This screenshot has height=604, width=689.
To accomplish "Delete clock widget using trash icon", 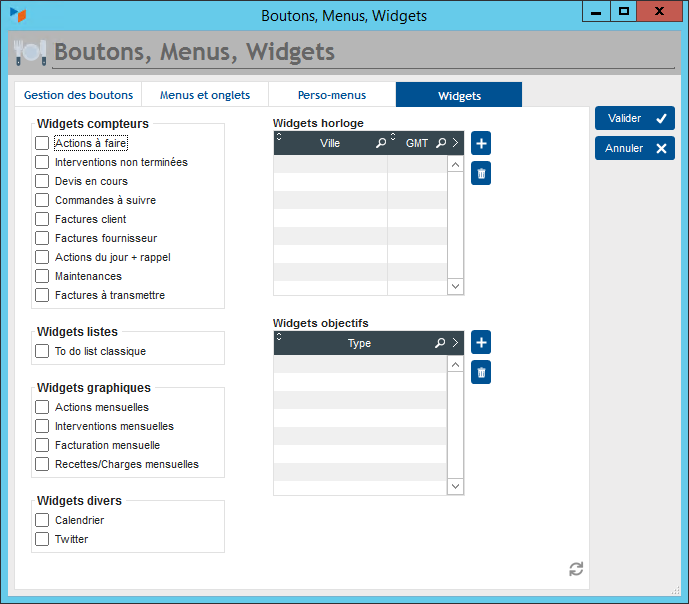I will pyautogui.click(x=481, y=174).
